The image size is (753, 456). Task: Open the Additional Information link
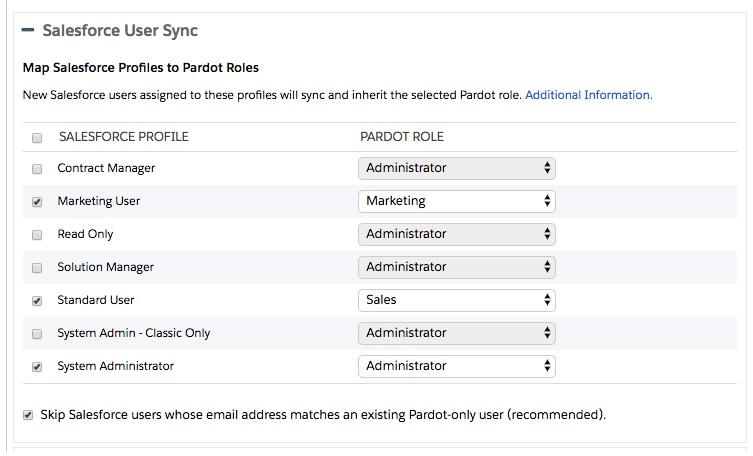click(588, 95)
